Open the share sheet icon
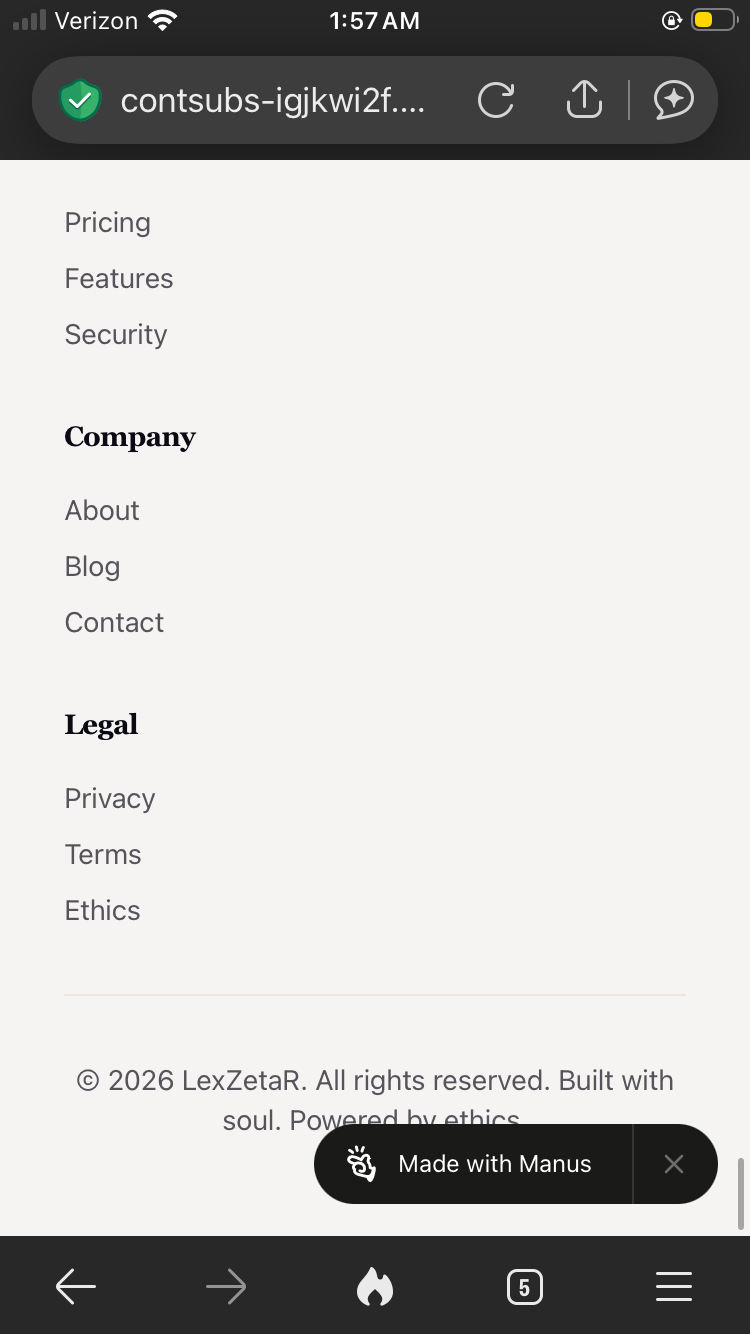 pyautogui.click(x=584, y=99)
